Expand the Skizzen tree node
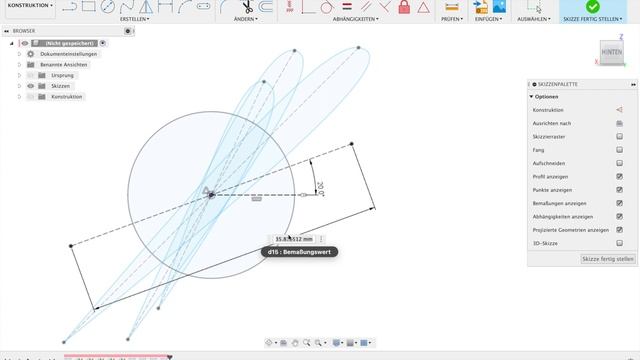The image size is (640, 360). [19, 86]
